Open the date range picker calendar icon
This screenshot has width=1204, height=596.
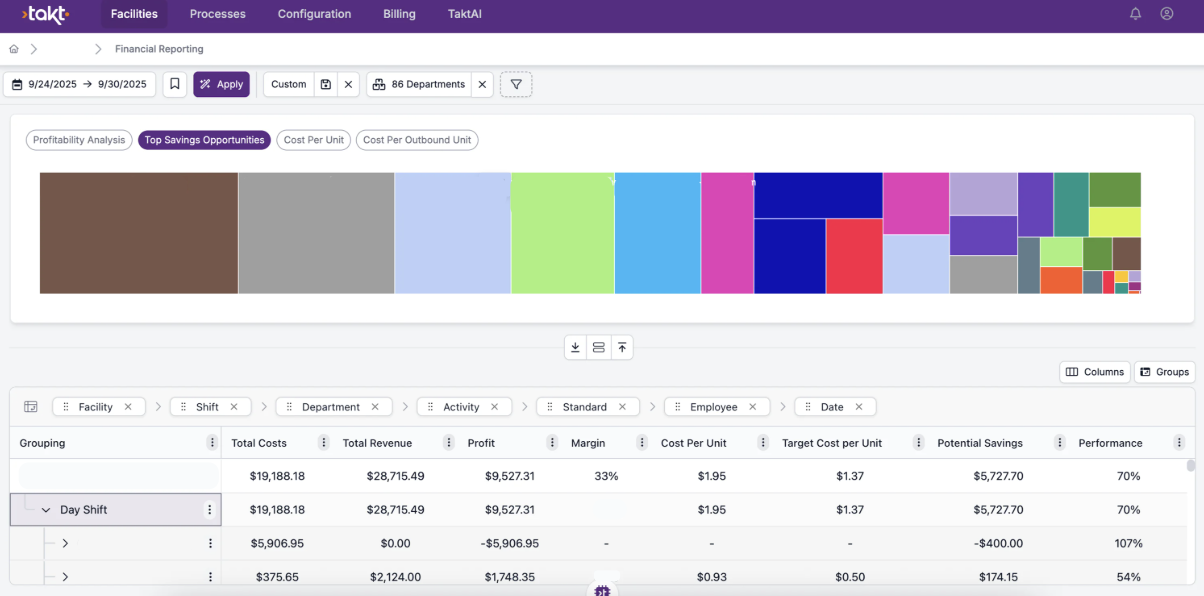click(x=17, y=84)
